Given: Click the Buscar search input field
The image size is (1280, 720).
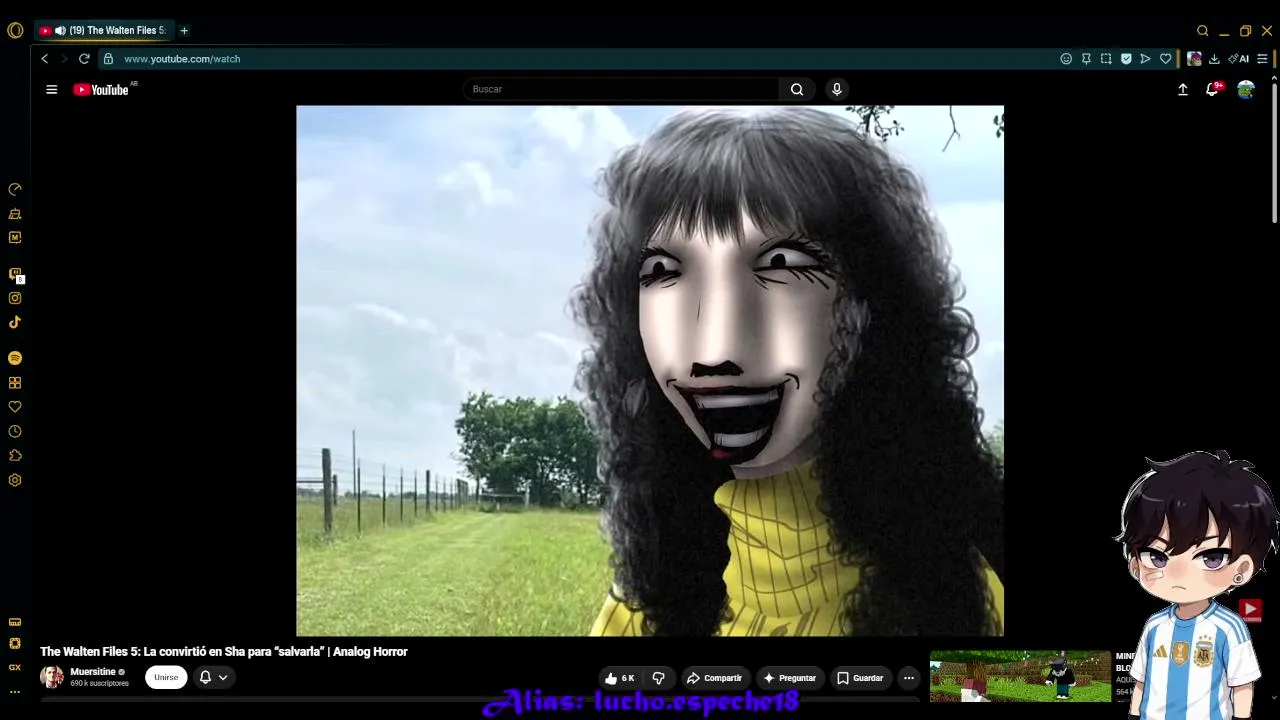Looking at the screenshot, I should point(620,89).
